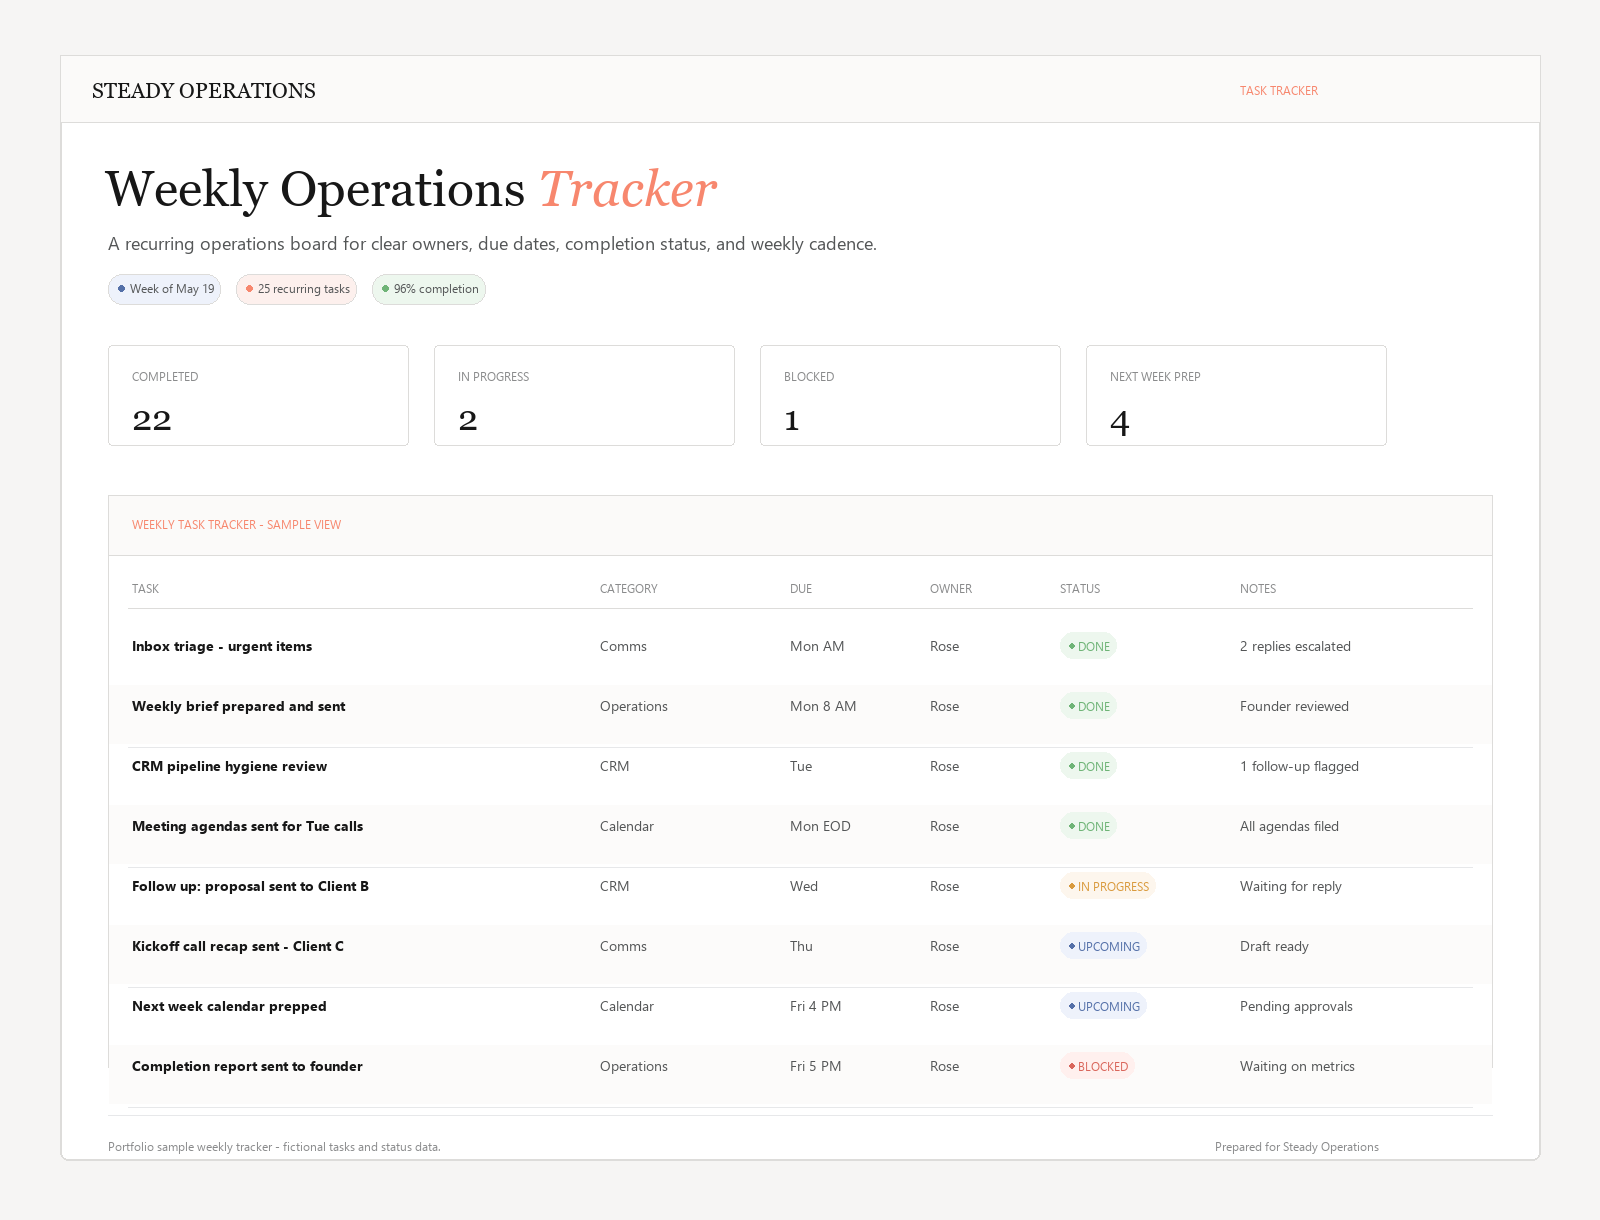Click 'Calendar' category in Meeting agendas row
The image size is (1600, 1220).
[627, 826]
